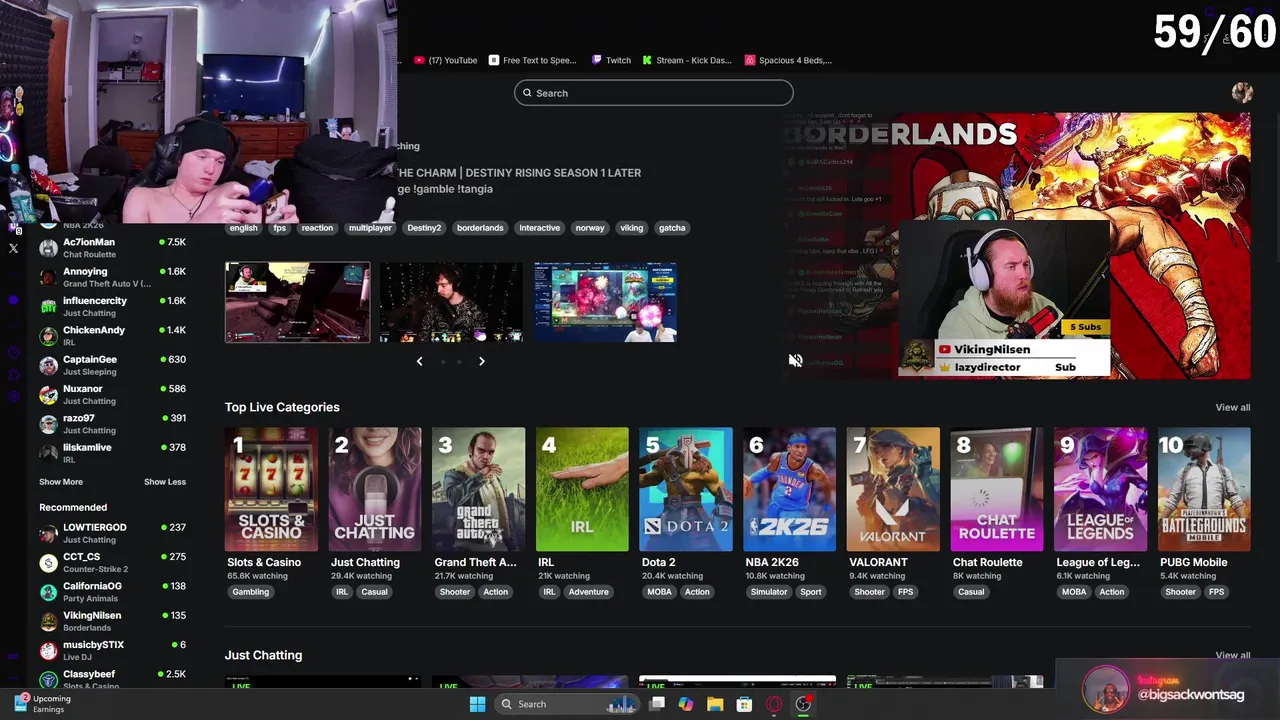
Task: Click Gambling tag under Slots & Casino
Action: [x=250, y=592]
